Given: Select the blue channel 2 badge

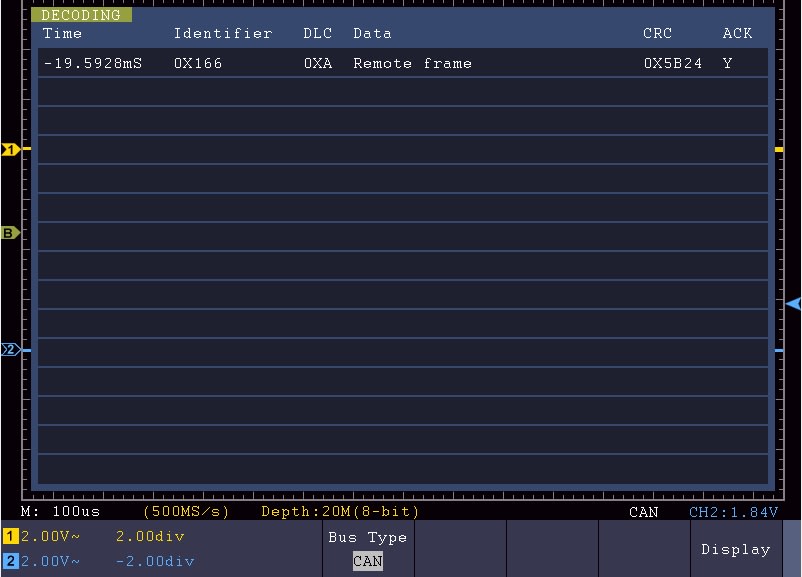Looking at the screenshot, I should coord(10,561).
